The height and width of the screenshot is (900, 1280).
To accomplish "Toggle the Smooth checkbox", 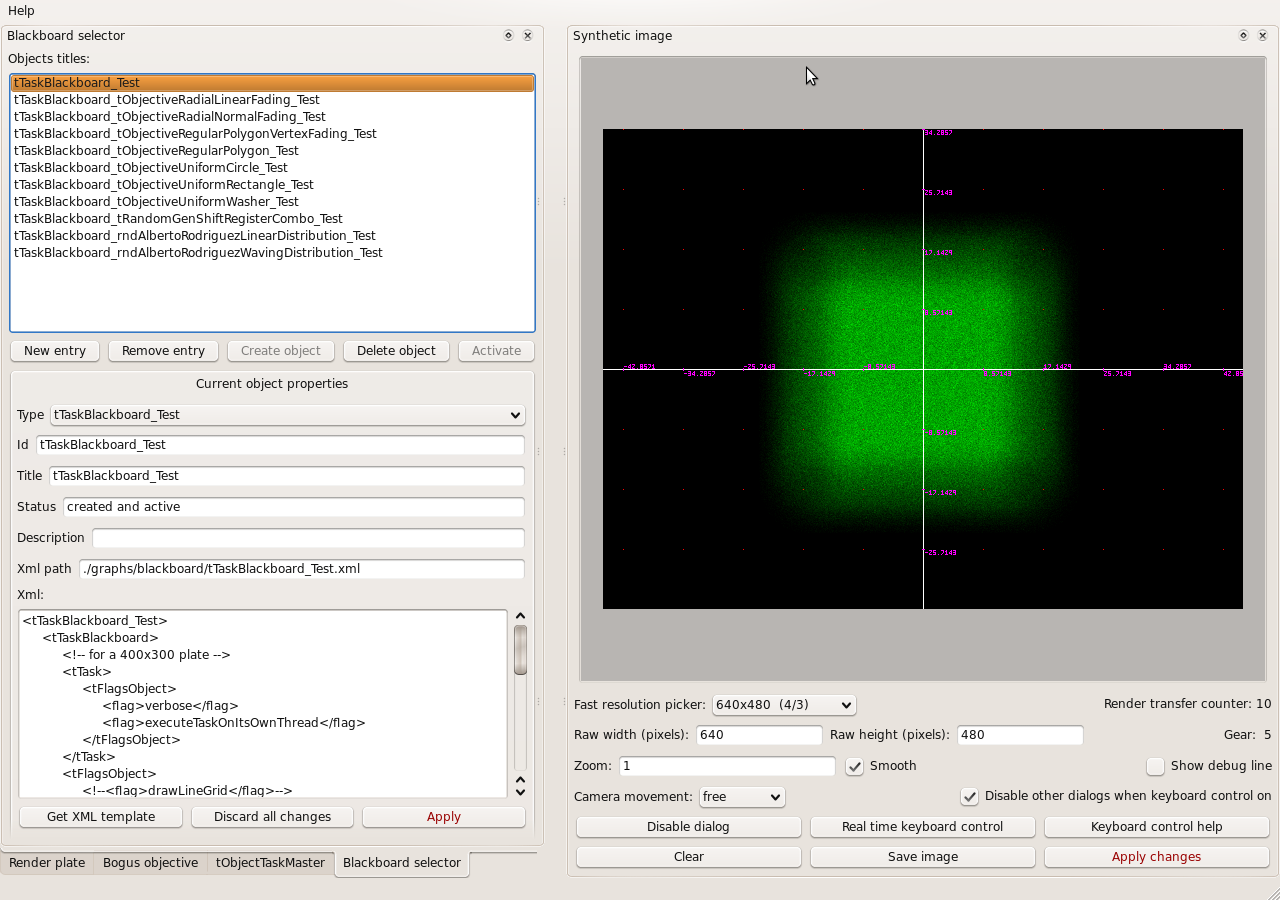I will (855, 766).
